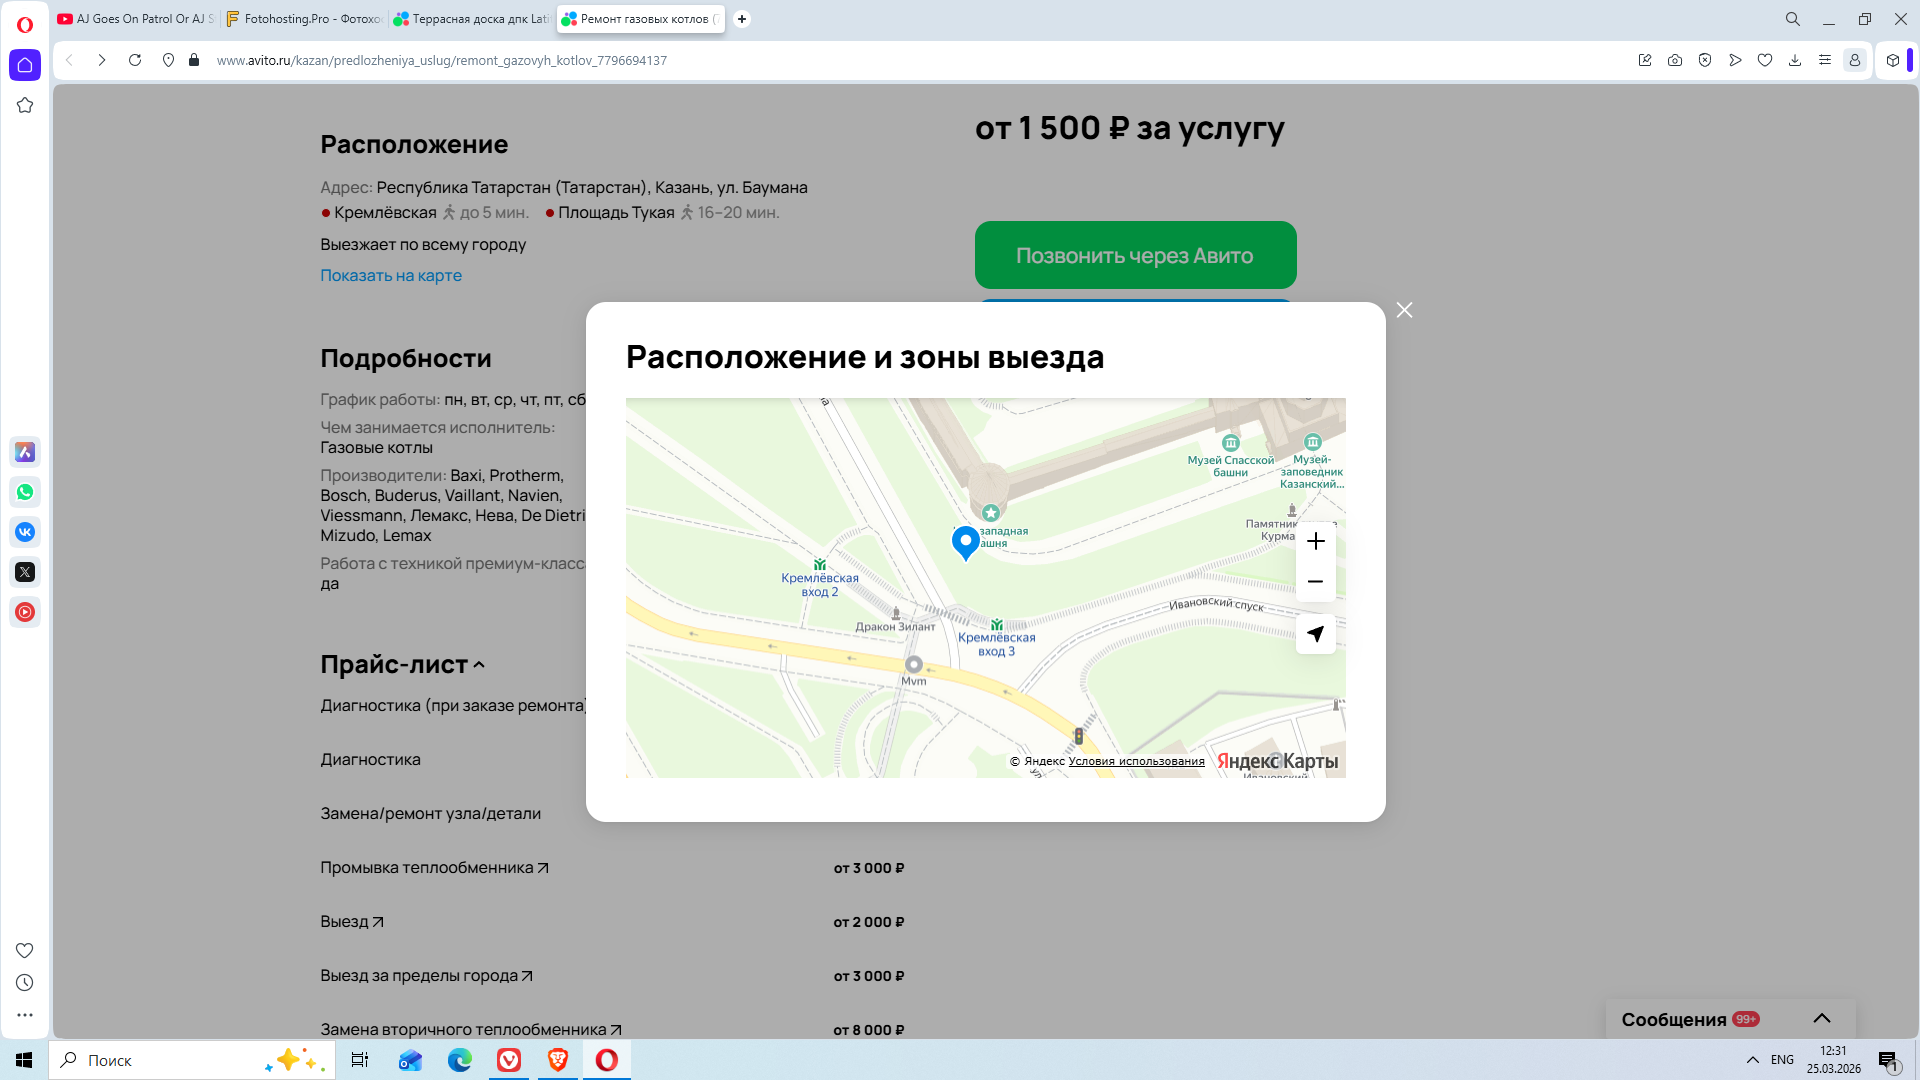Click the map geolocation arrow button
Viewport: 1920px width, 1080px height.
pos(1315,634)
